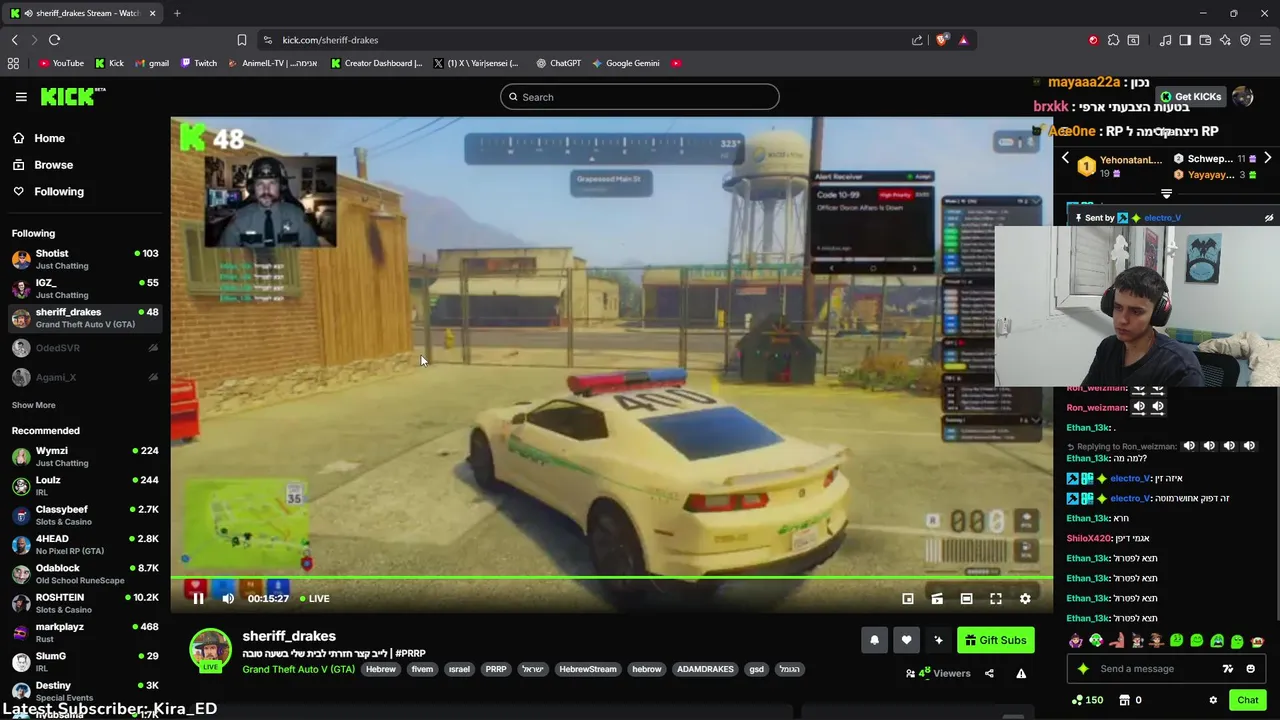Reload the browser page
Viewport: 1280px width, 720px height.
54,40
